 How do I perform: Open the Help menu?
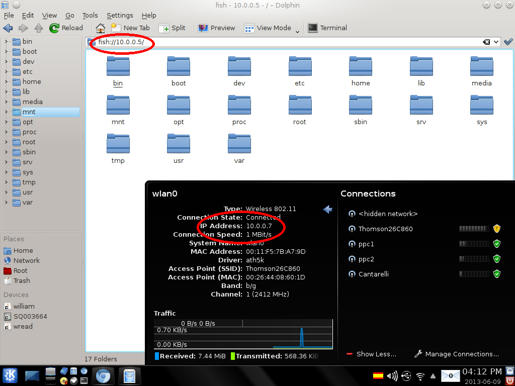149,15
